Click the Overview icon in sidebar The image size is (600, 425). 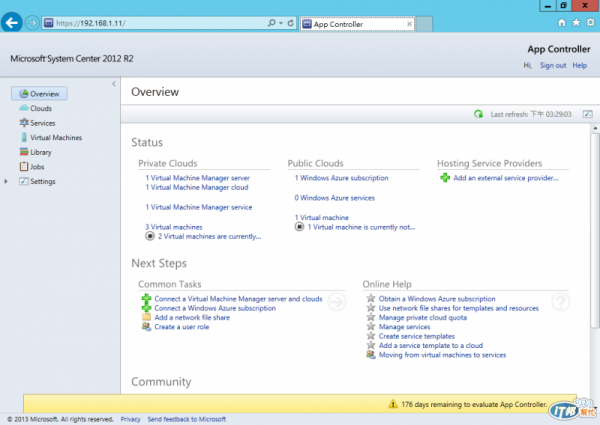pos(24,94)
